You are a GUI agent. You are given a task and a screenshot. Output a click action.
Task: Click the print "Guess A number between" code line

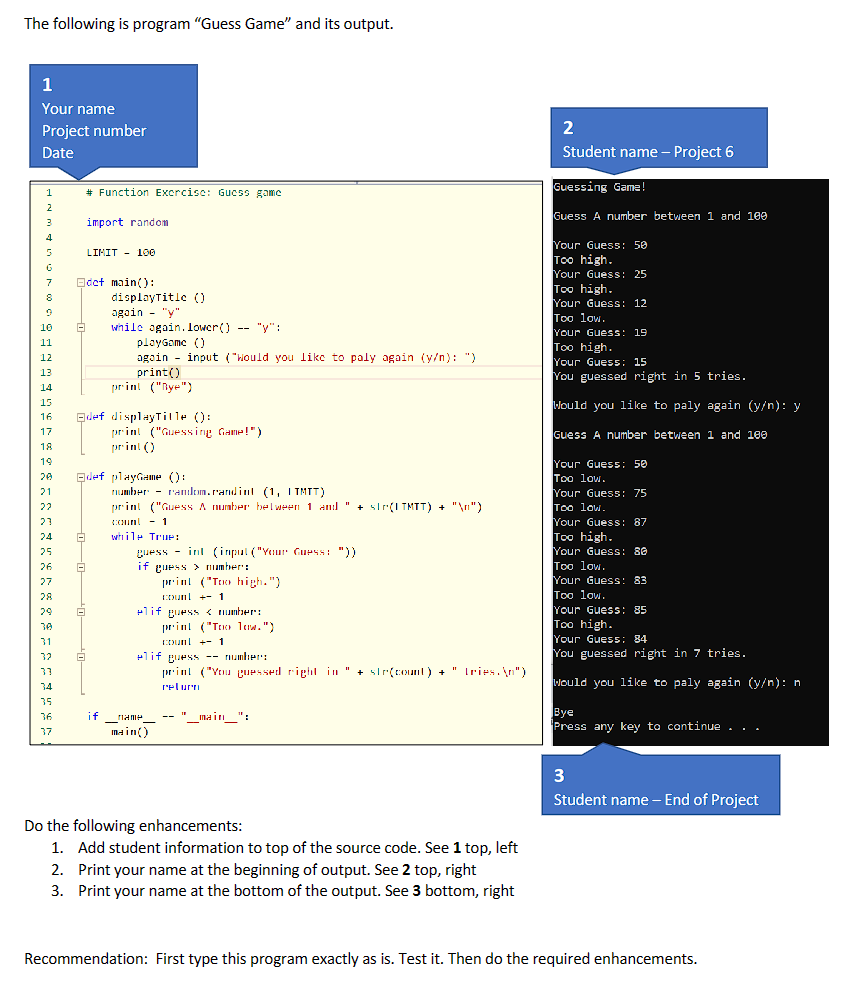pos(297,507)
